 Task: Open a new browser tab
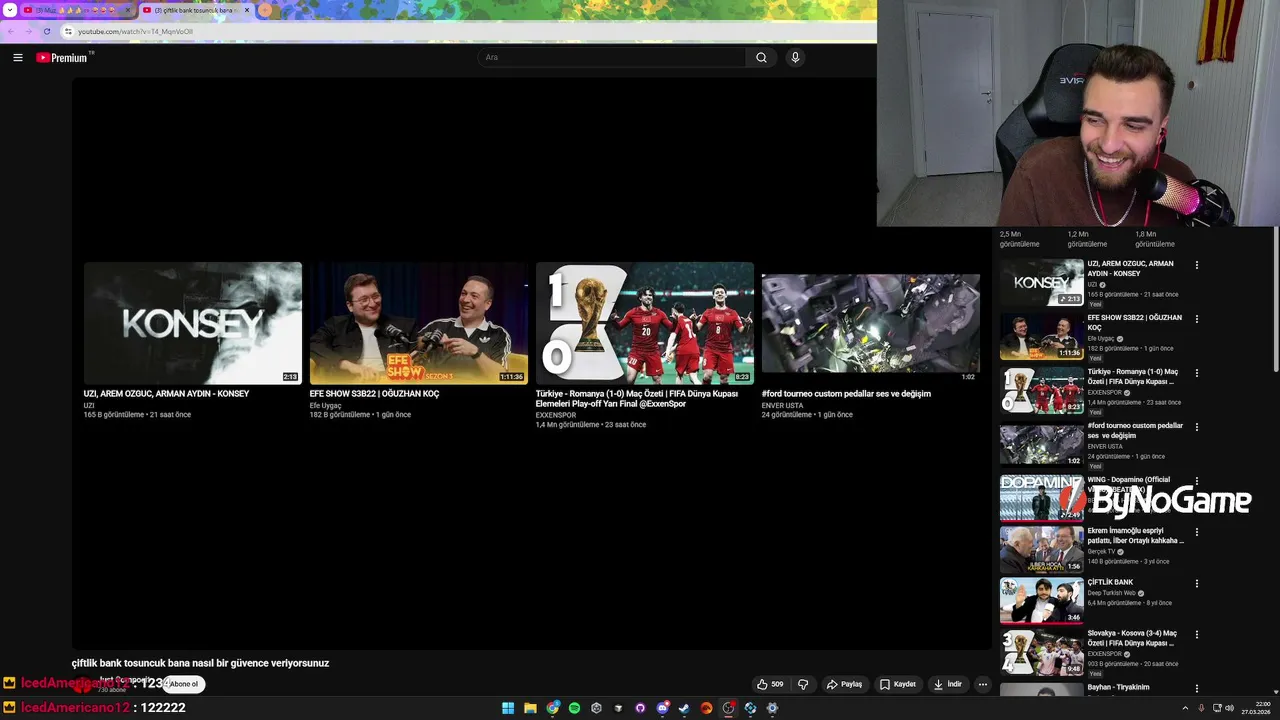click(x=265, y=10)
